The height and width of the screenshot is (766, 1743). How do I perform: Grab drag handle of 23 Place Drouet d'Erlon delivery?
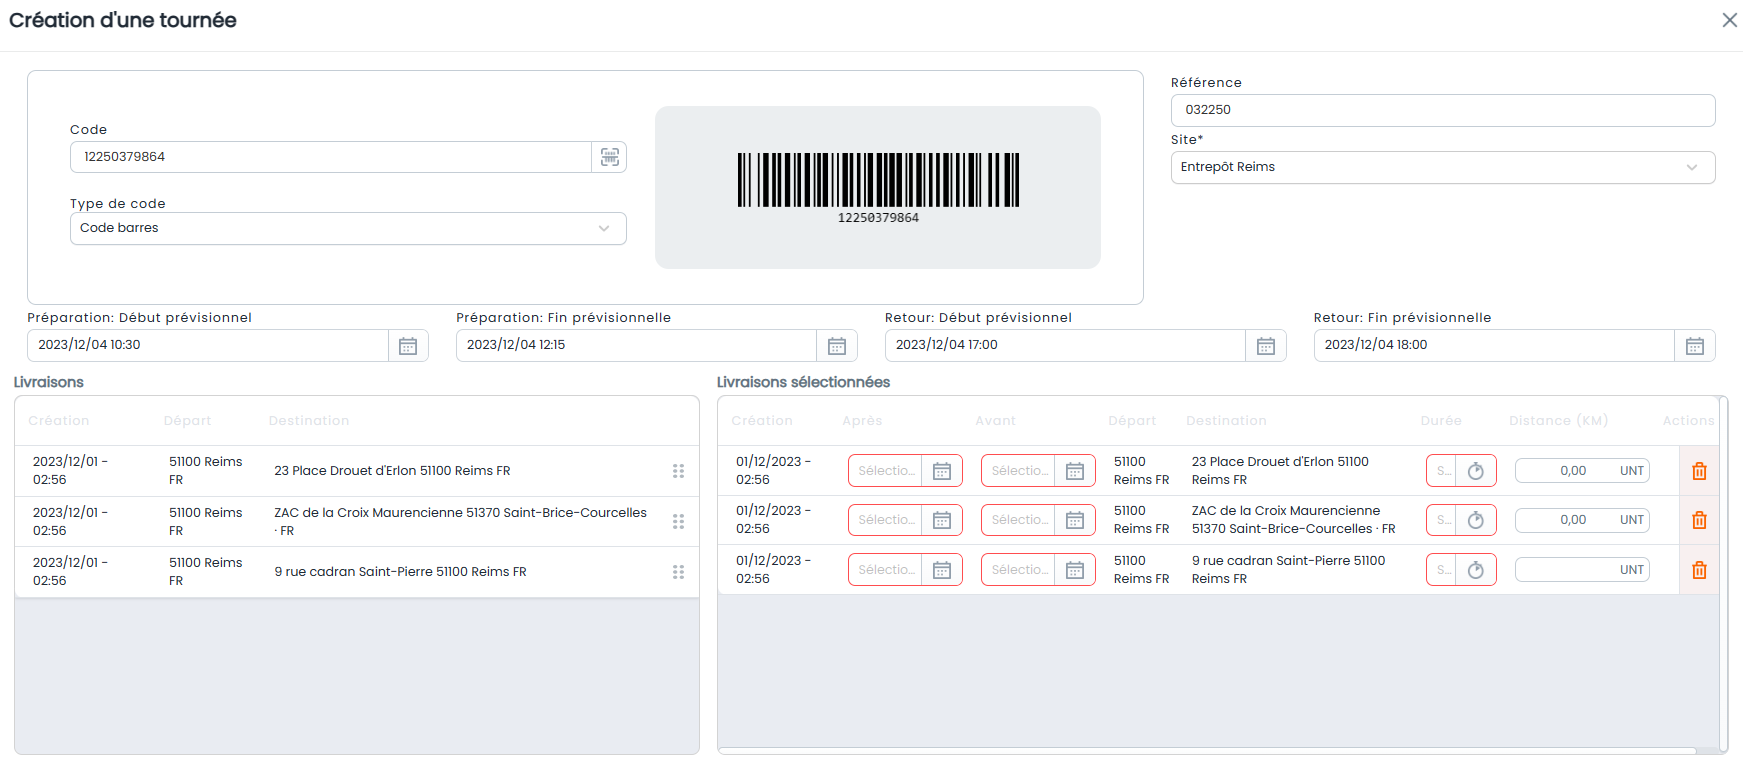[678, 471]
